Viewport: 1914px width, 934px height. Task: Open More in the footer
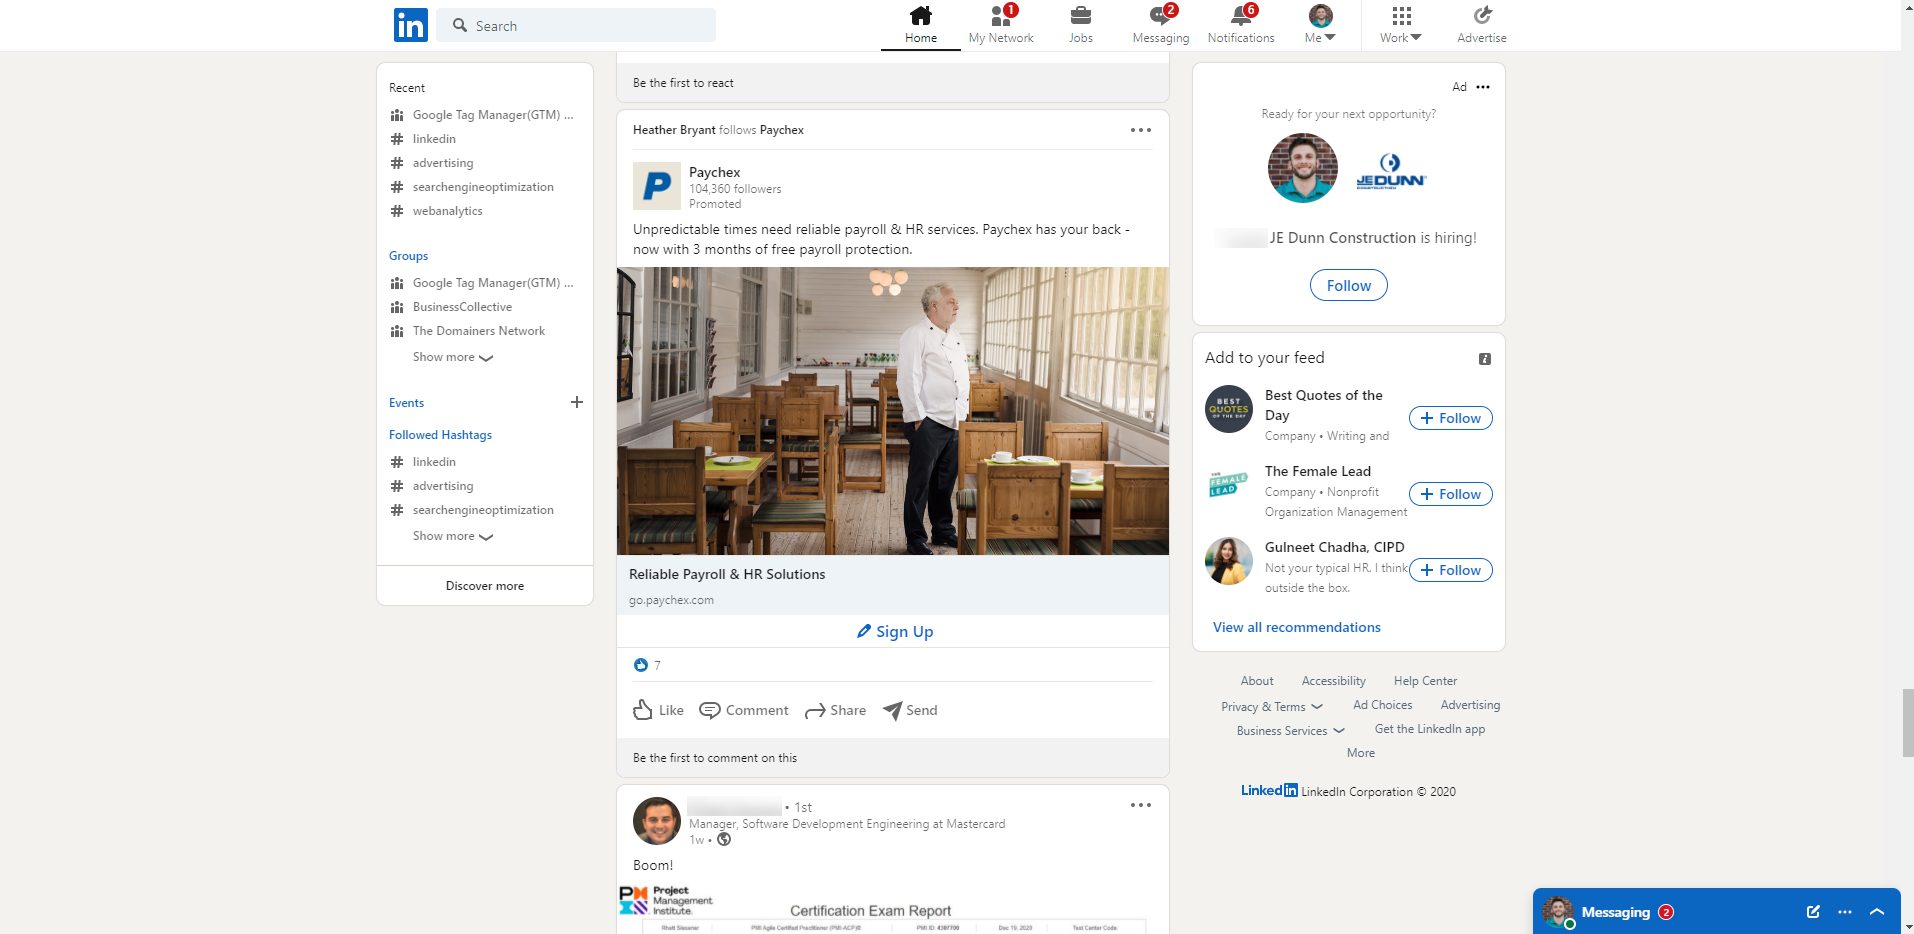coord(1360,753)
